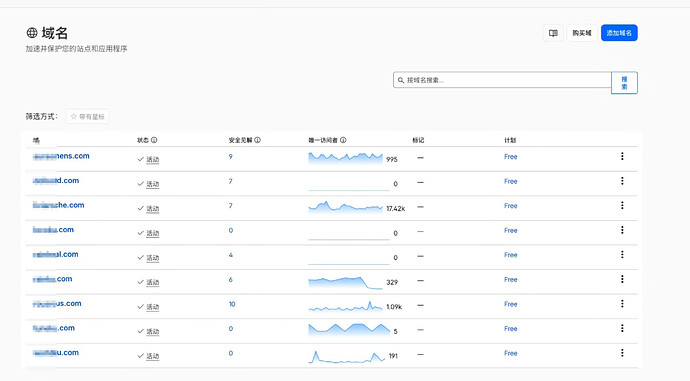Click the Free plan link for che.com
The height and width of the screenshot is (381, 690).
[x=510, y=206]
